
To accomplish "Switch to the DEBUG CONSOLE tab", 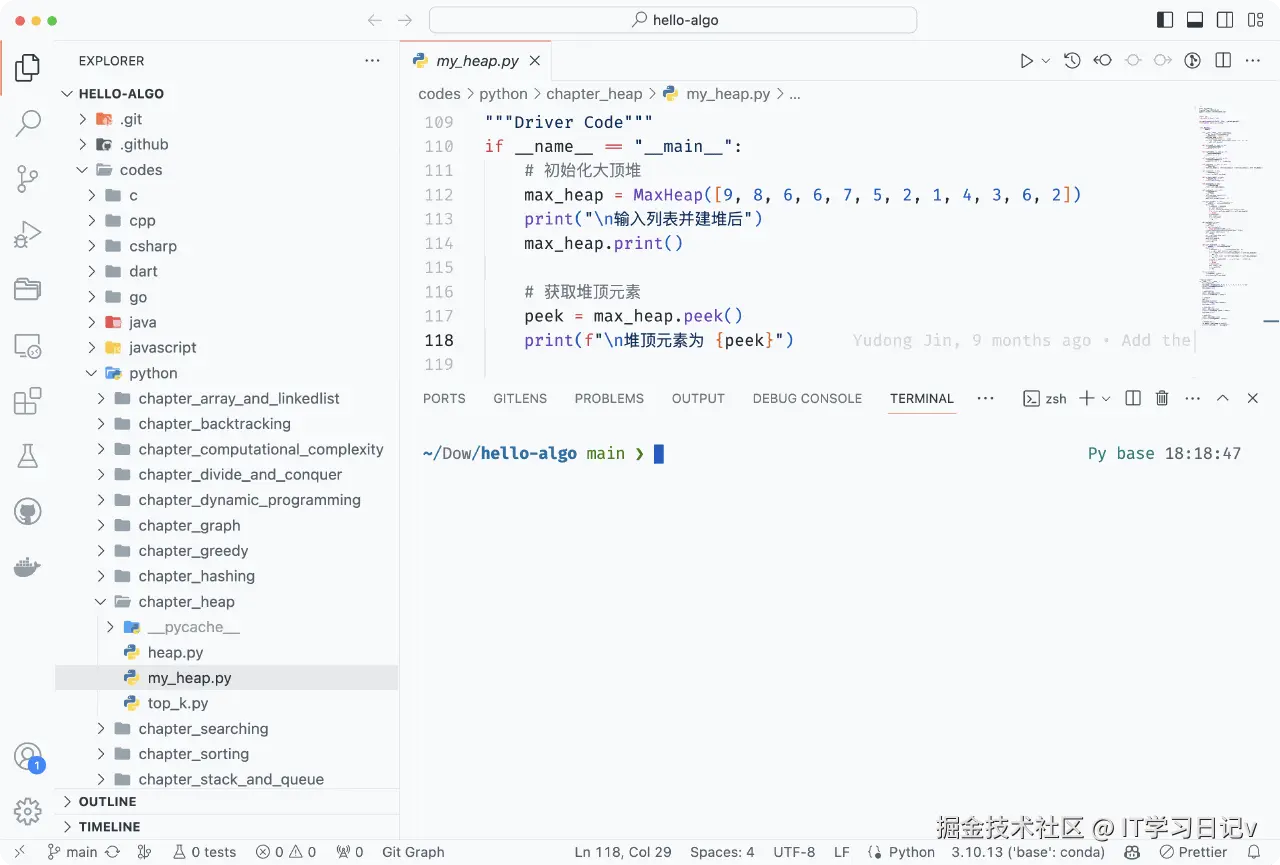I will (807, 398).
